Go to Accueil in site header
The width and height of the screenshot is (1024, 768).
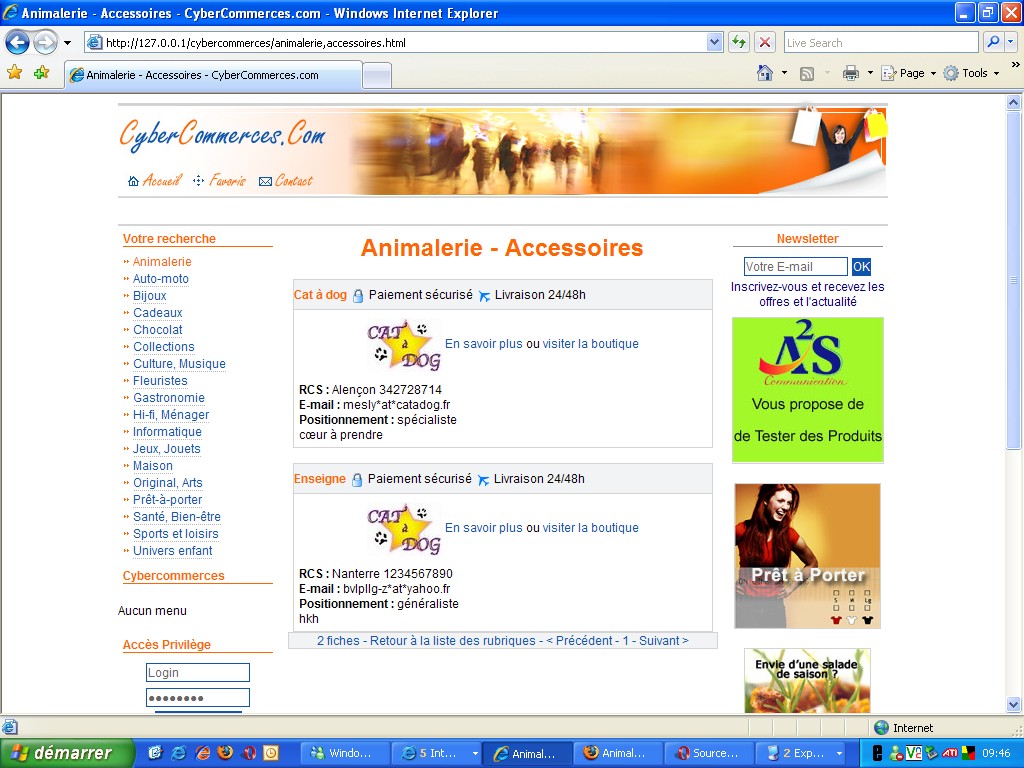coord(155,181)
